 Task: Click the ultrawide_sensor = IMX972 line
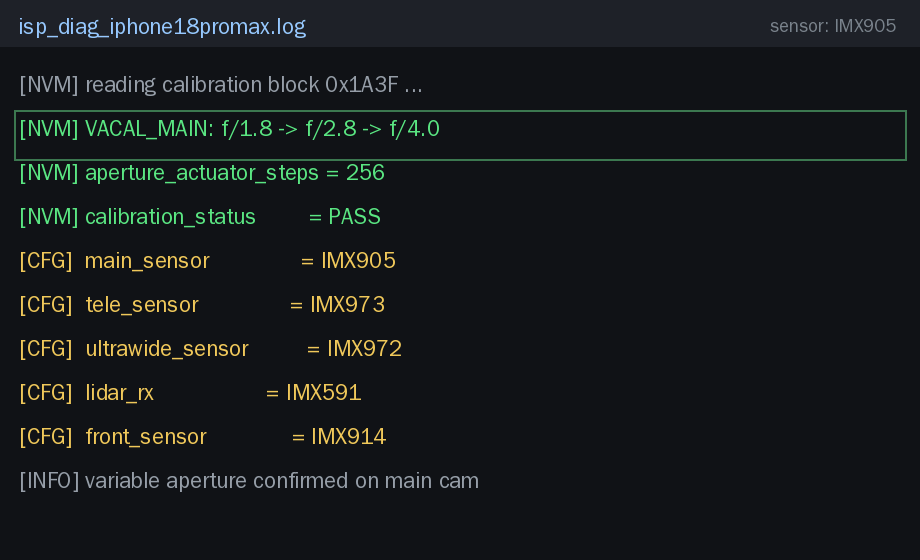(210, 349)
